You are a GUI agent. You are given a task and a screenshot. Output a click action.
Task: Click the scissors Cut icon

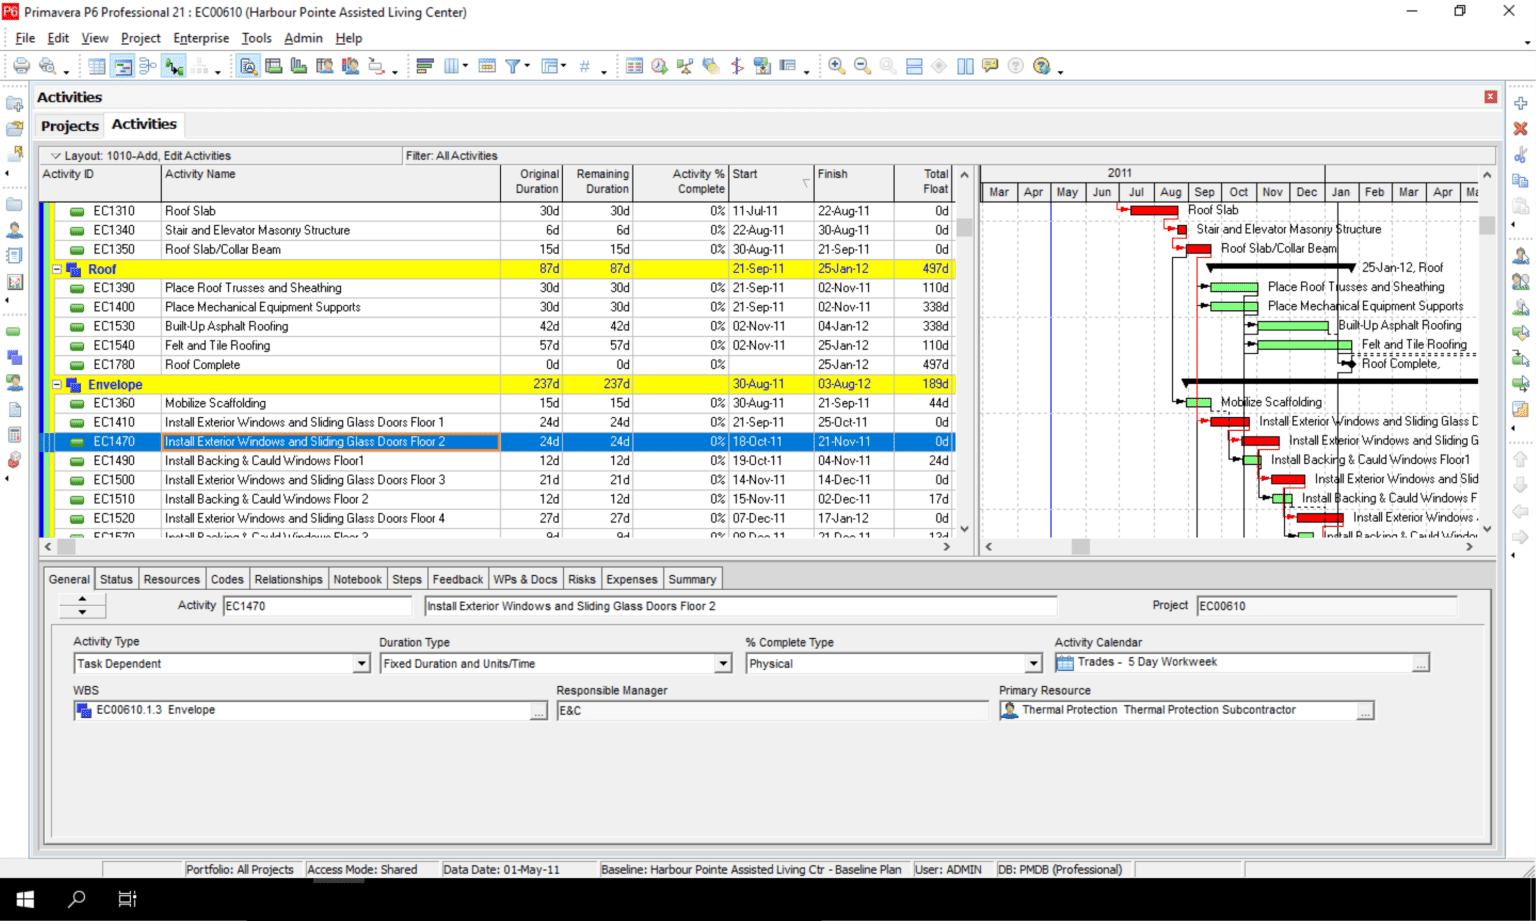pos(1520,155)
